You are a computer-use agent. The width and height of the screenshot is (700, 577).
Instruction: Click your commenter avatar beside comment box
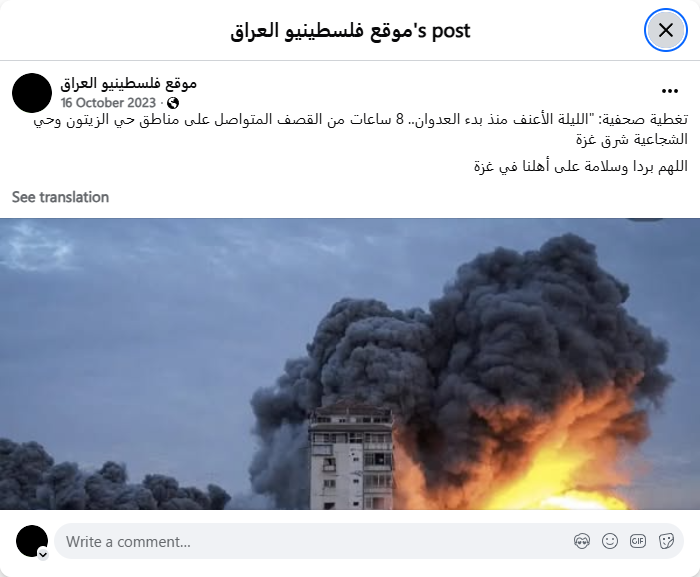[32, 541]
